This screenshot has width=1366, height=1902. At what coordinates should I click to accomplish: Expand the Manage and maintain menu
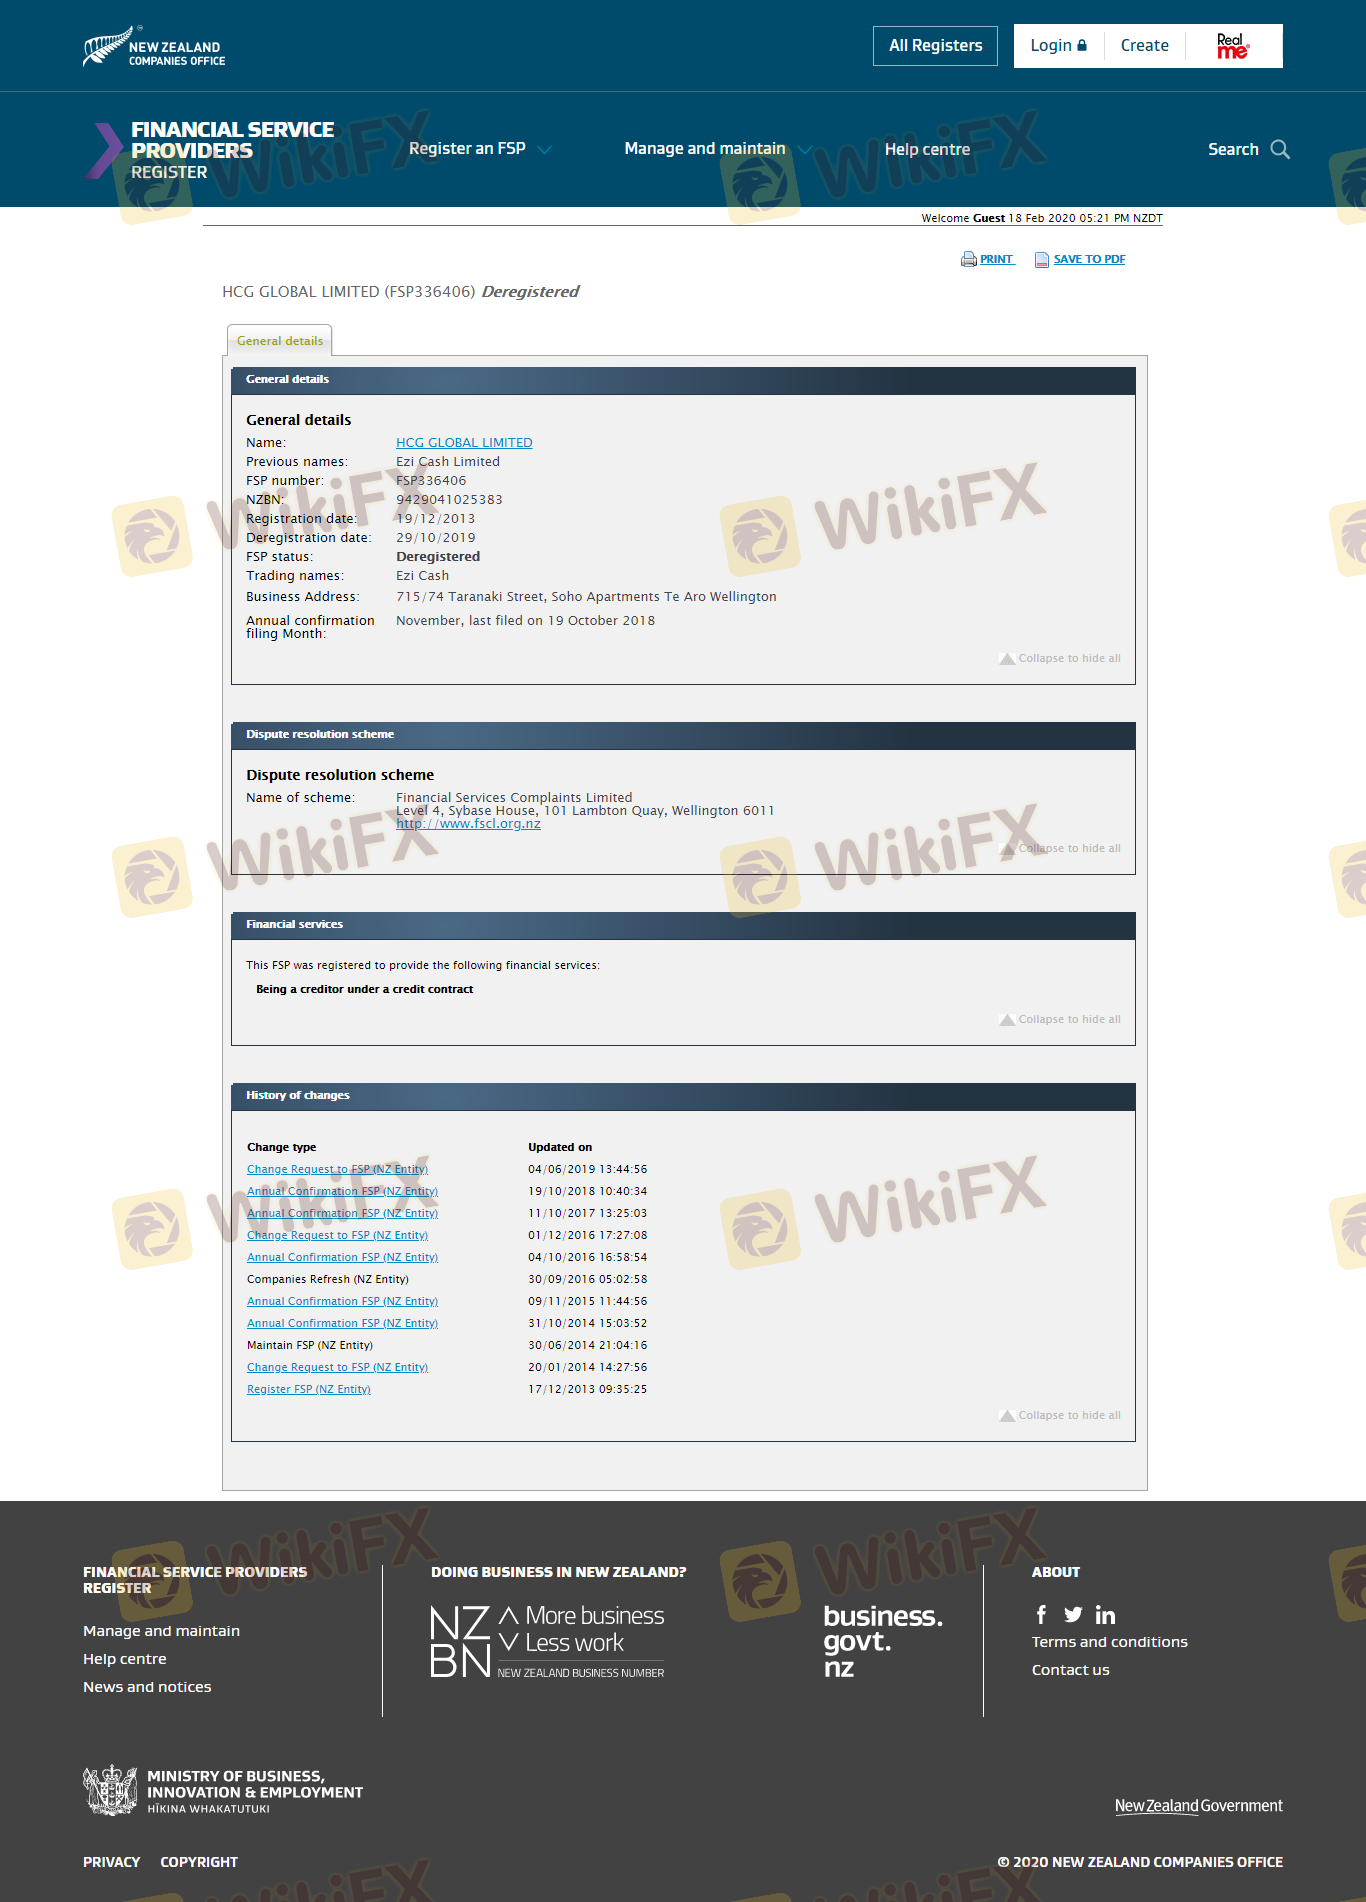pos(716,149)
